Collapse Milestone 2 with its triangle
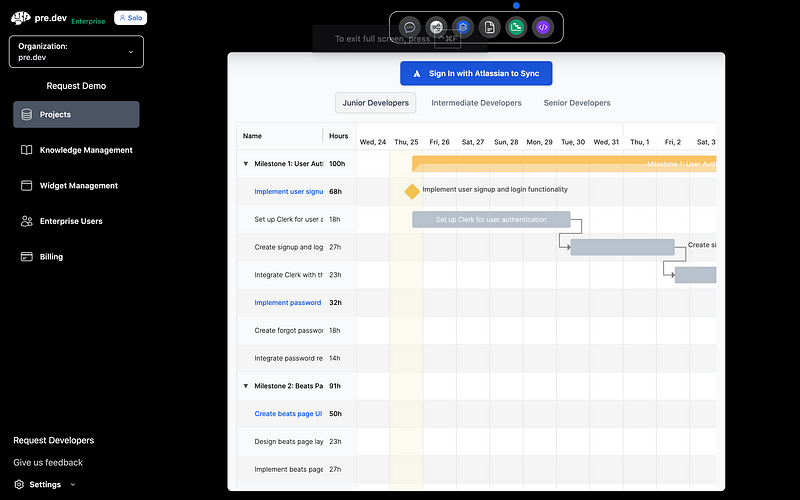 [x=245, y=386]
